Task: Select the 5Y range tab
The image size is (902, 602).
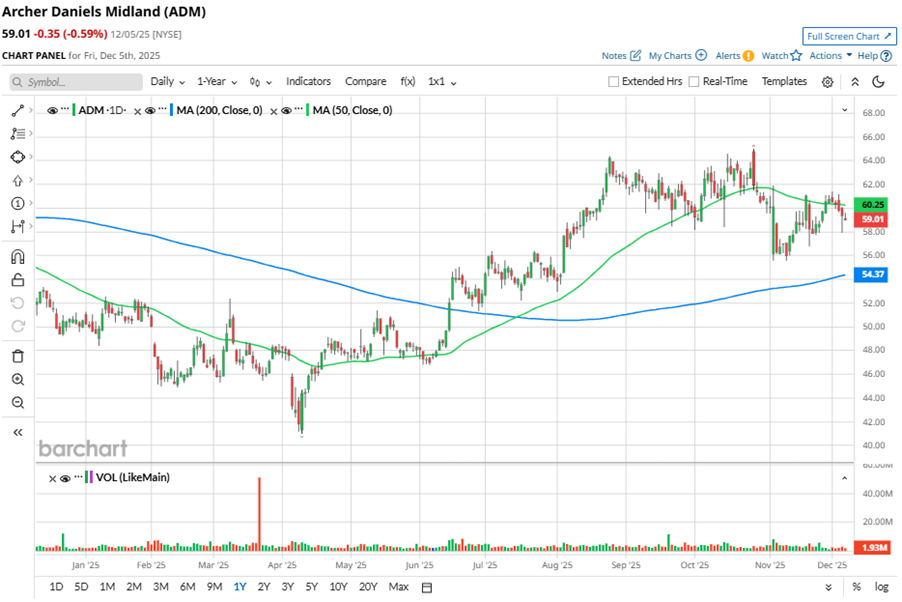Action: tap(311, 587)
